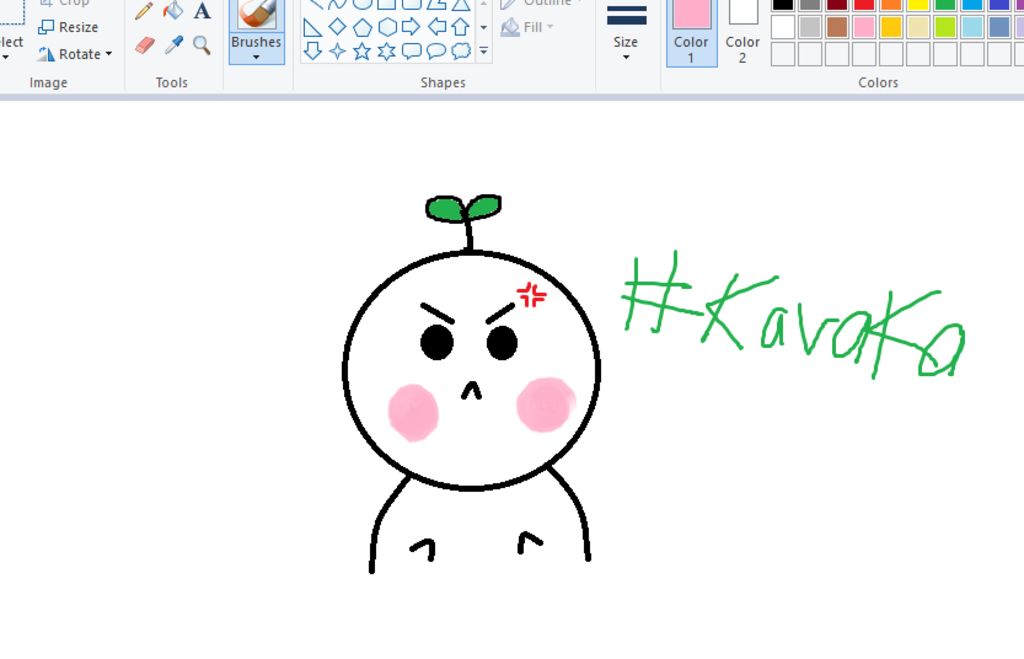Choose the down arrow shape

313,51
